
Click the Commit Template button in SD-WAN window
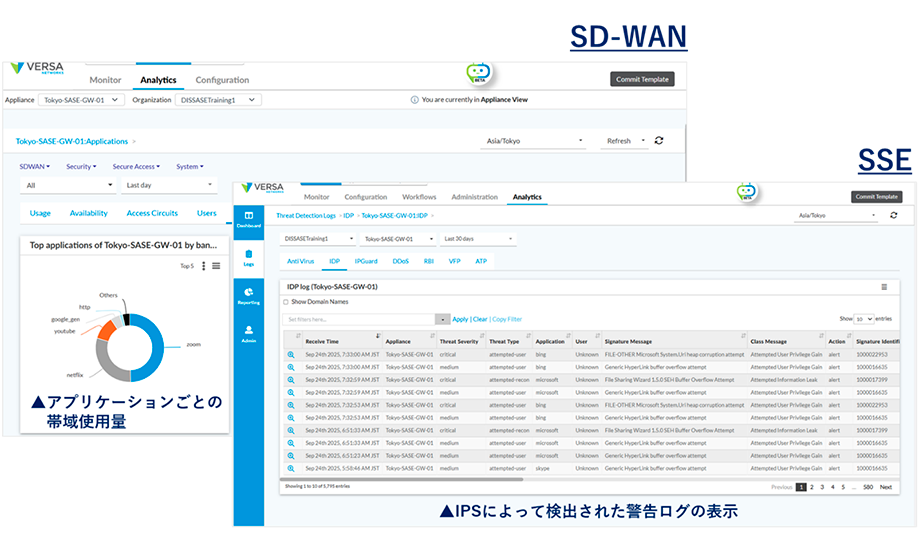[x=642, y=79]
